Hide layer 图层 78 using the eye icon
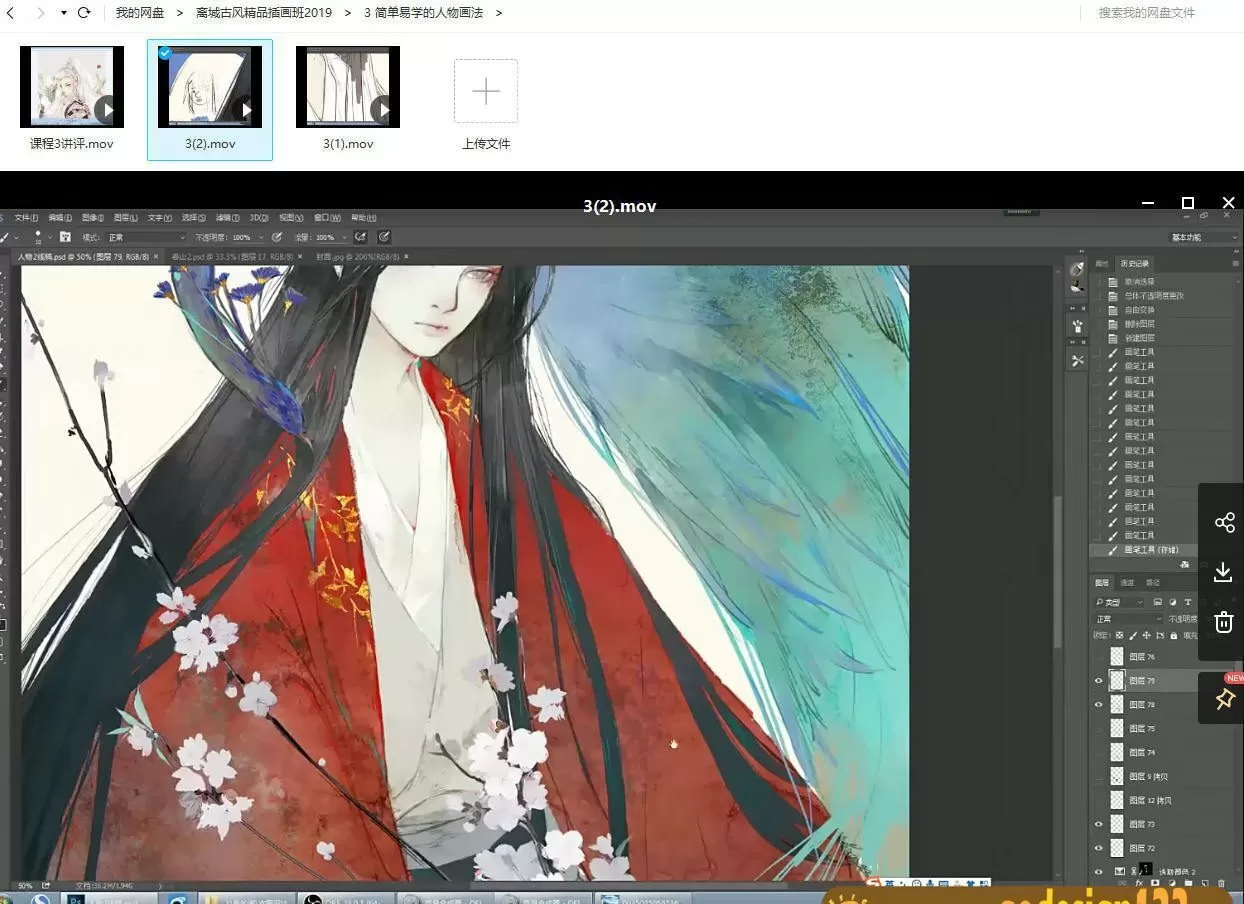The height and width of the screenshot is (904, 1244). tap(1098, 703)
